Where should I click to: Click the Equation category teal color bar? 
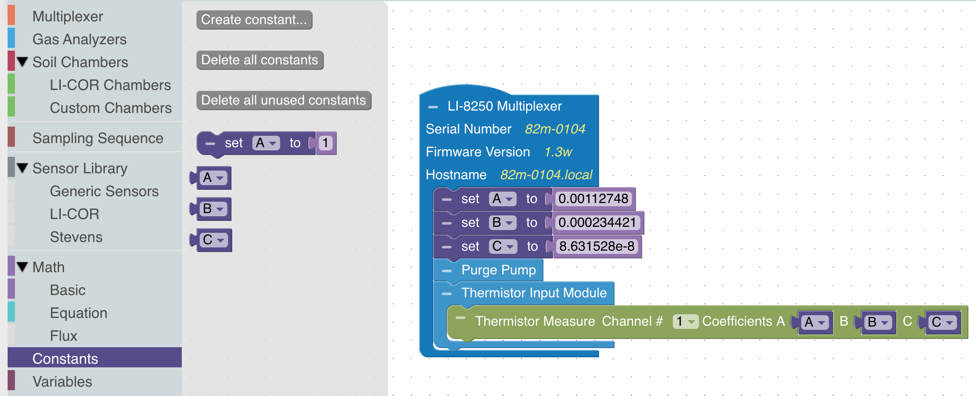11,313
